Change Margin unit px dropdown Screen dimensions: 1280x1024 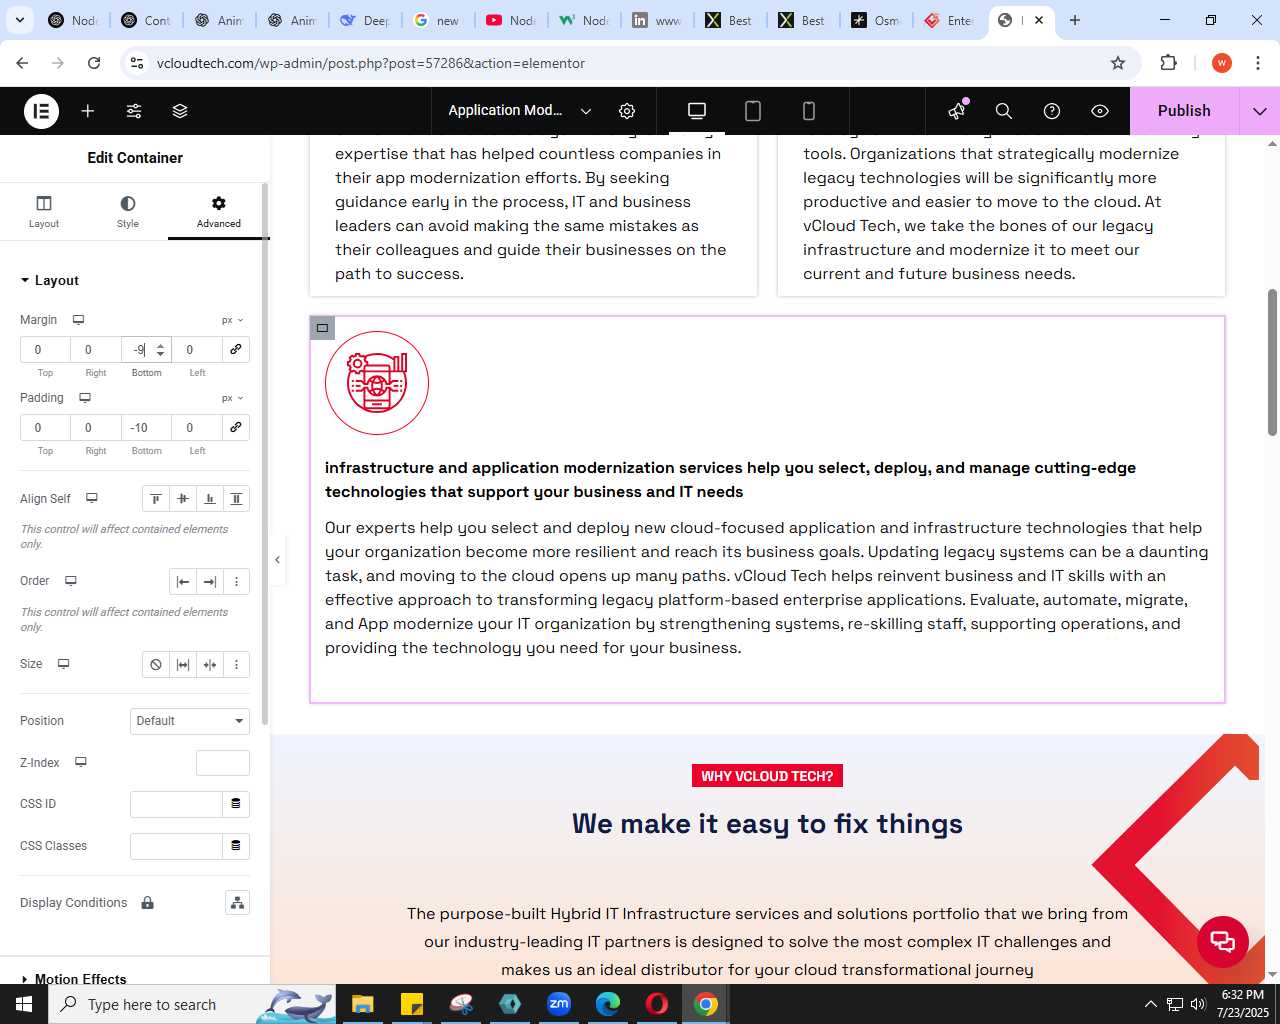pos(233,320)
